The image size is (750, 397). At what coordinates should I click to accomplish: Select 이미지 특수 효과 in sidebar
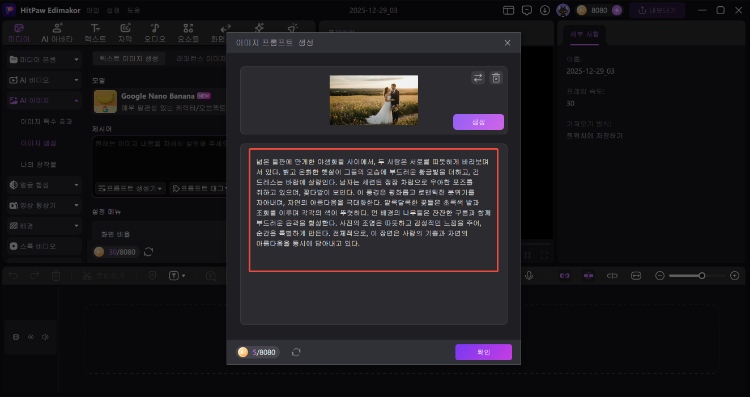coord(46,121)
